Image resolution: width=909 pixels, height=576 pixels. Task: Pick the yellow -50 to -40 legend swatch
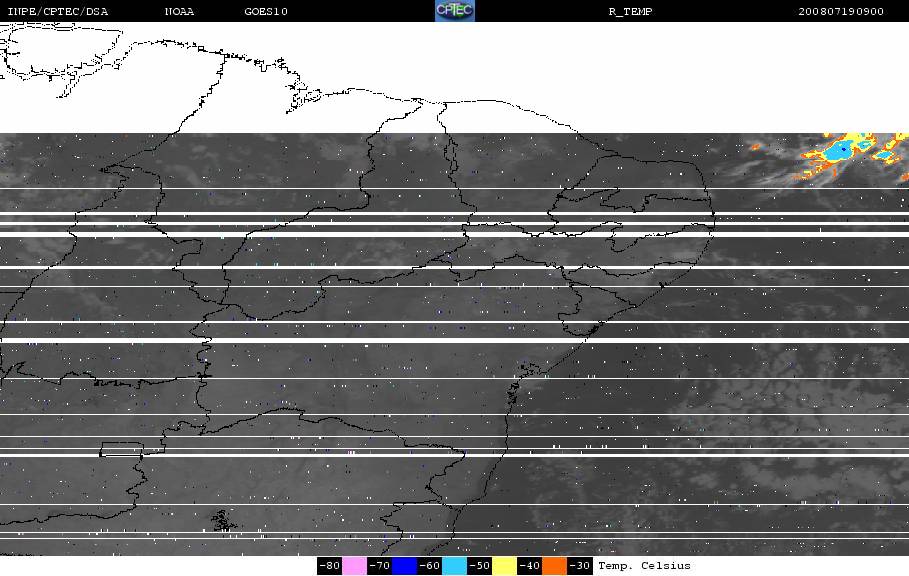point(504,566)
